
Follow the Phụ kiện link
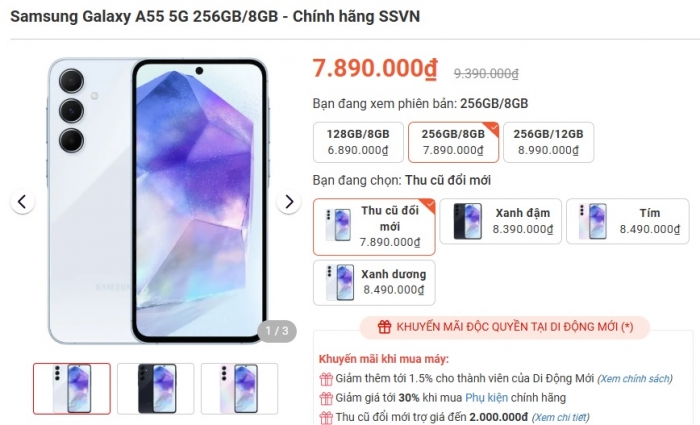tap(486, 398)
